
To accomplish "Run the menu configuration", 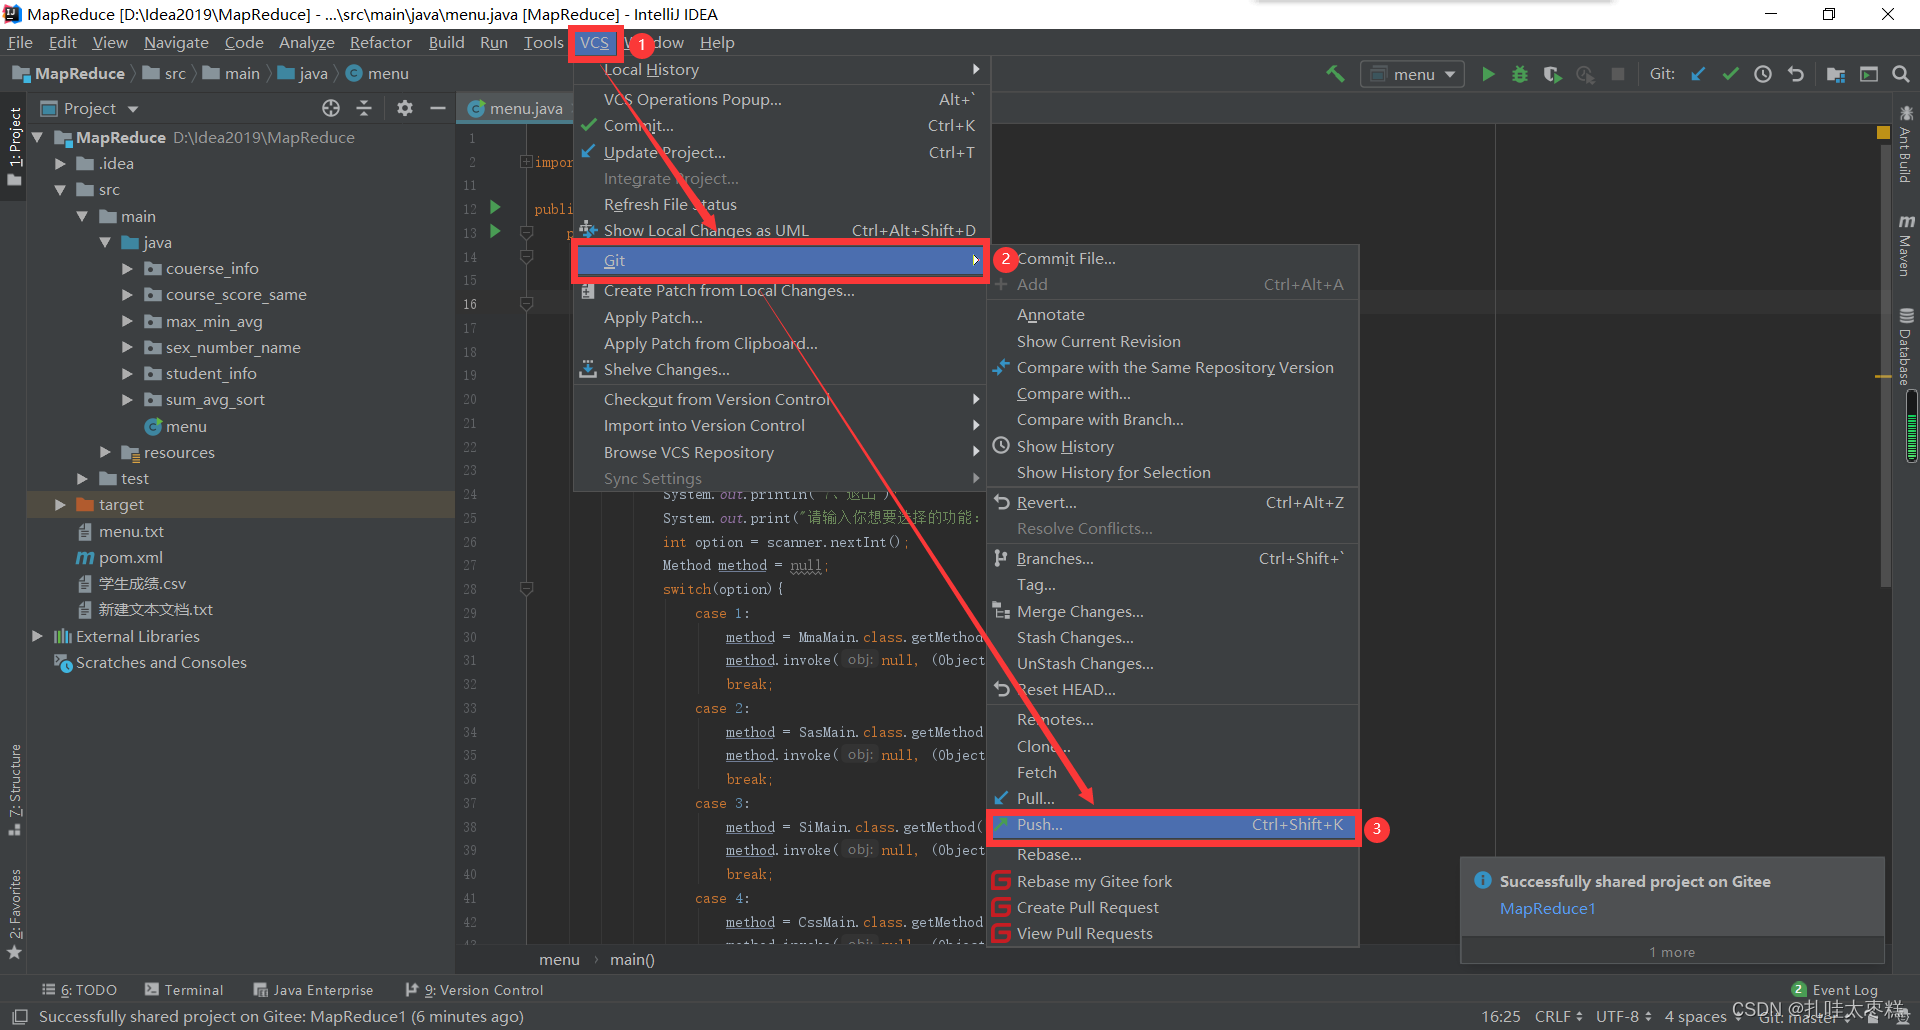I will click(x=1488, y=74).
